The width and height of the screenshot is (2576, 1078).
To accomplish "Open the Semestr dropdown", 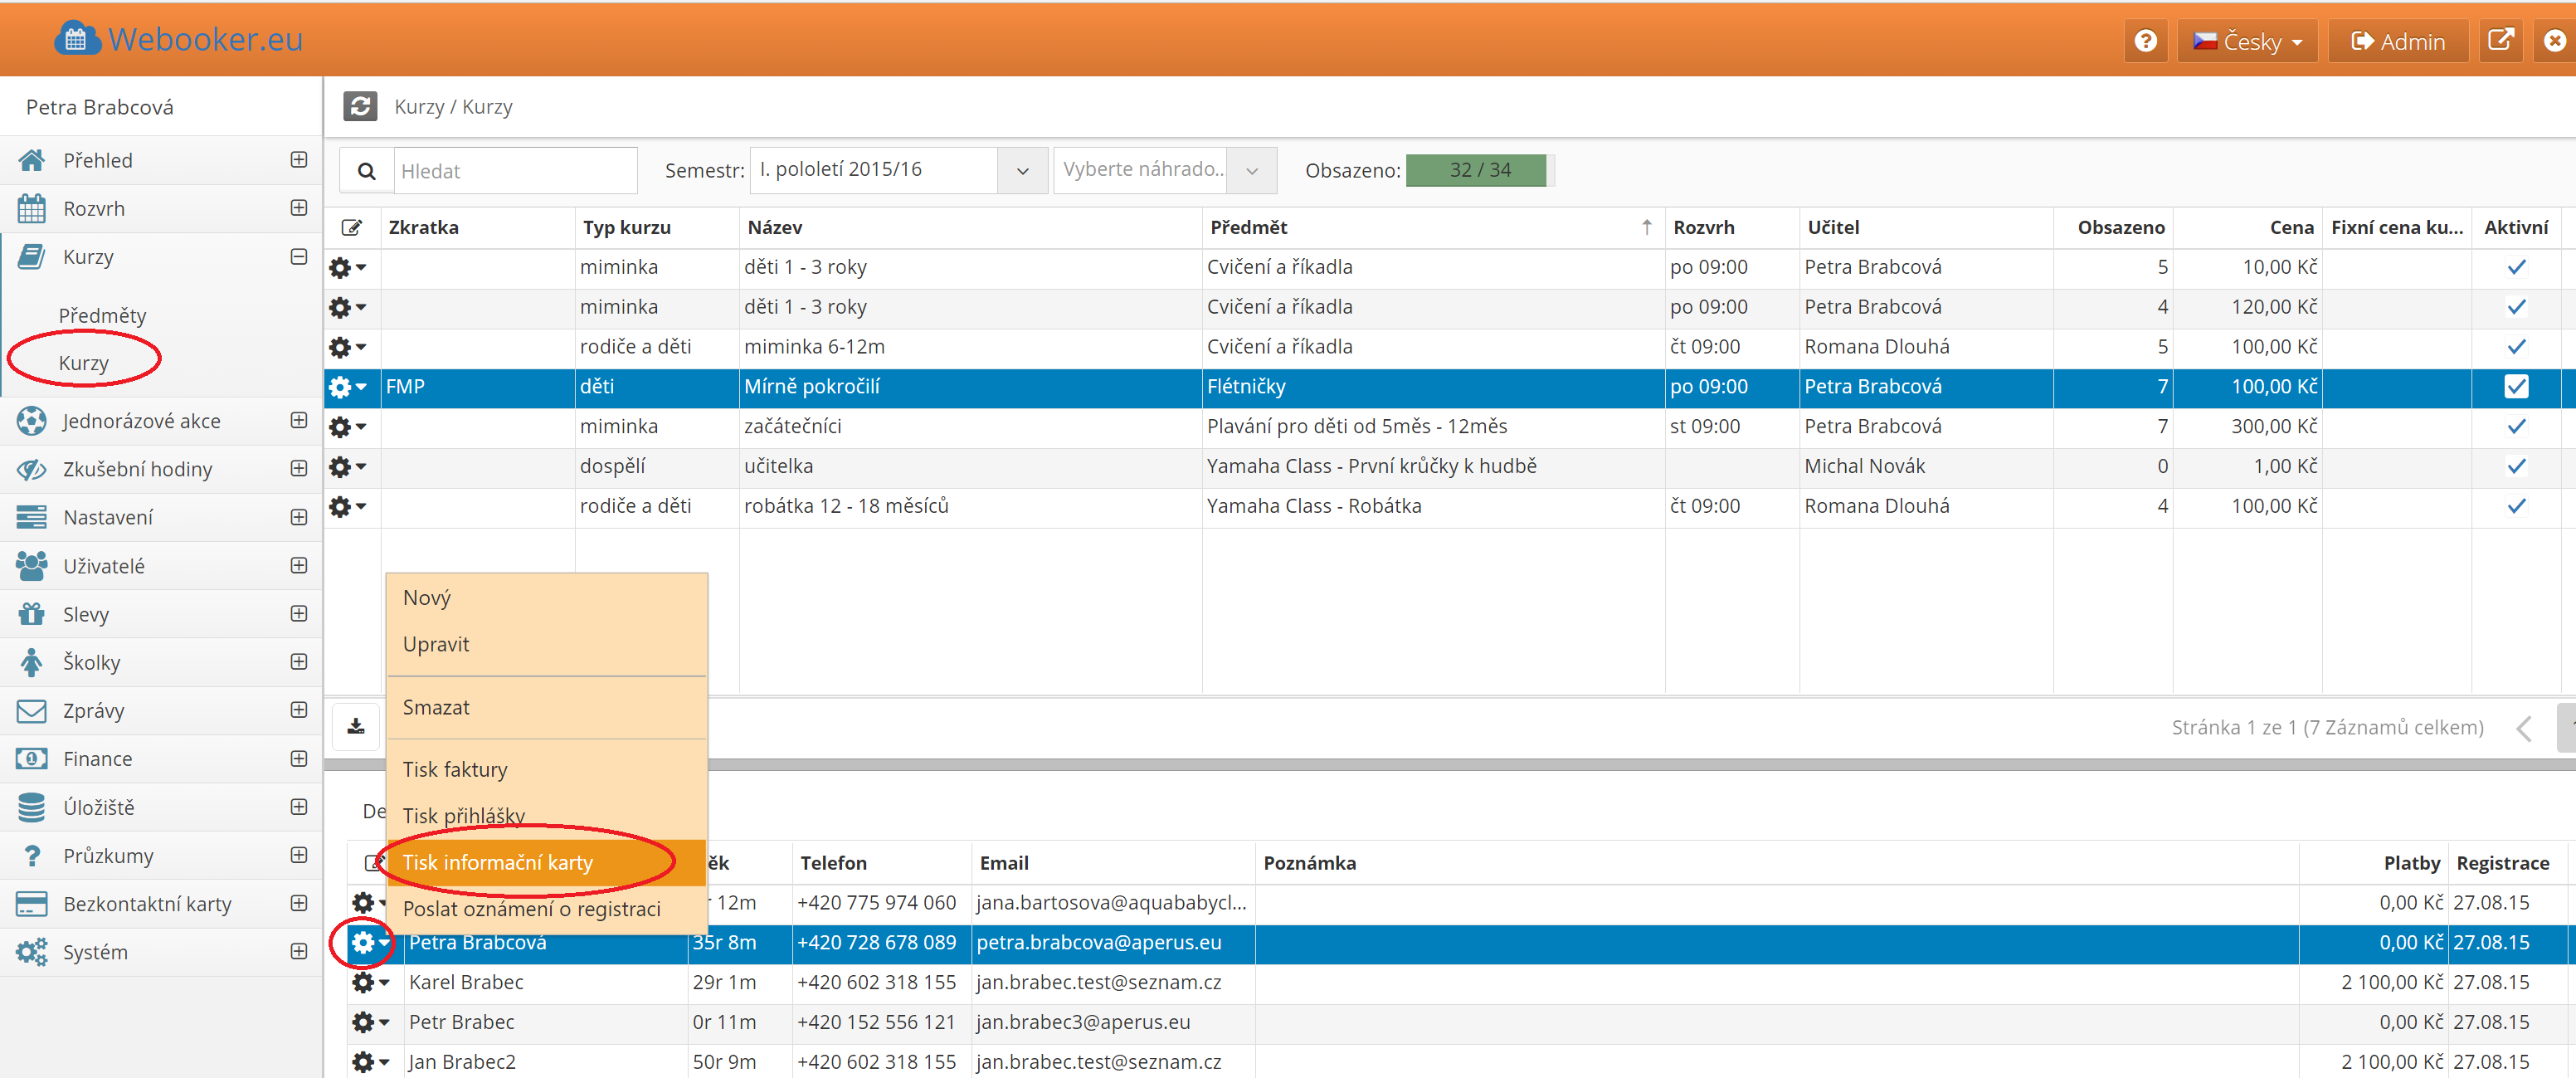I will tap(1022, 171).
